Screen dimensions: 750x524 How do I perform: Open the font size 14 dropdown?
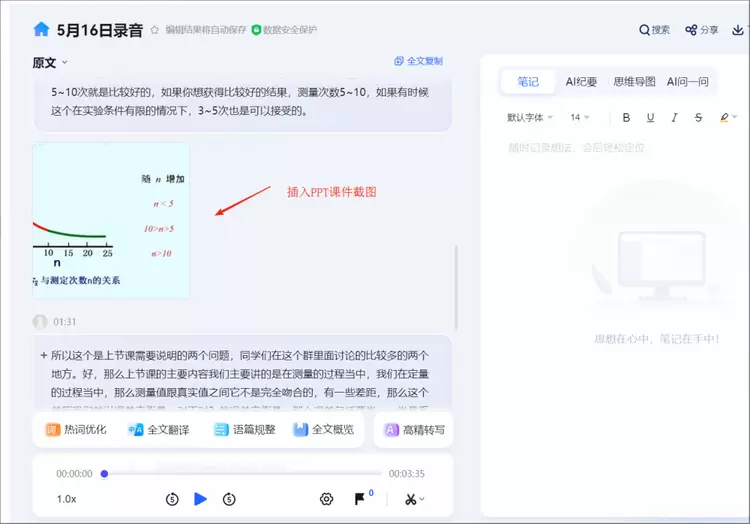[581, 118]
